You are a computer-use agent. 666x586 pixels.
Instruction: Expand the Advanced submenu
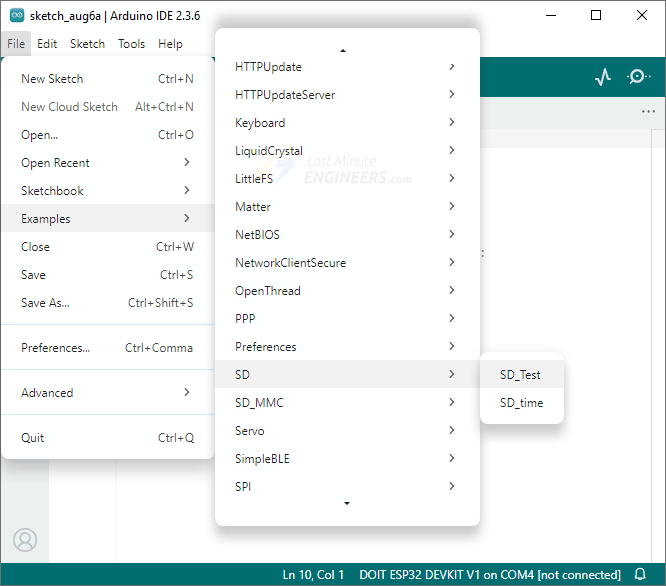(x=107, y=393)
